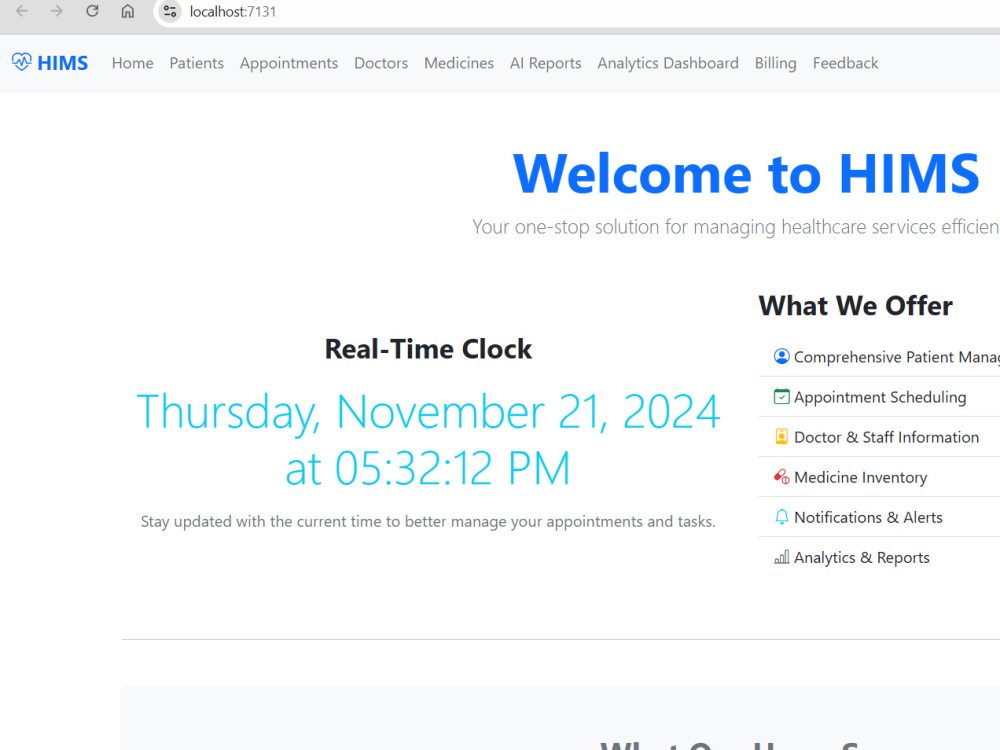
Task: Click 'Stay updated with the current time' caption
Action: [x=428, y=522]
